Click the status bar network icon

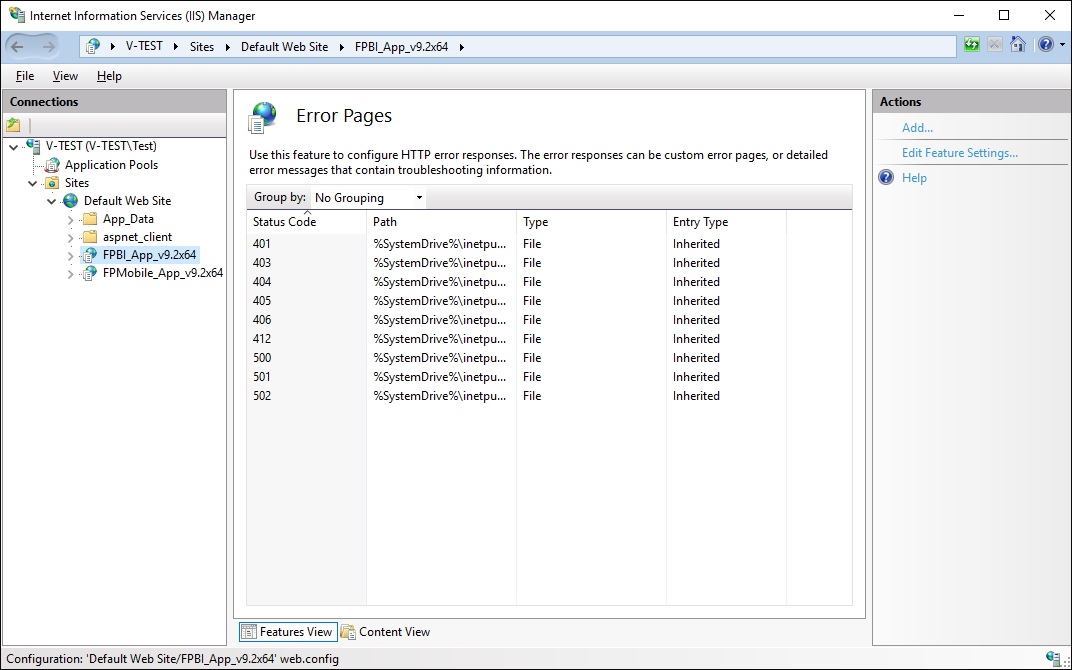click(x=1053, y=658)
